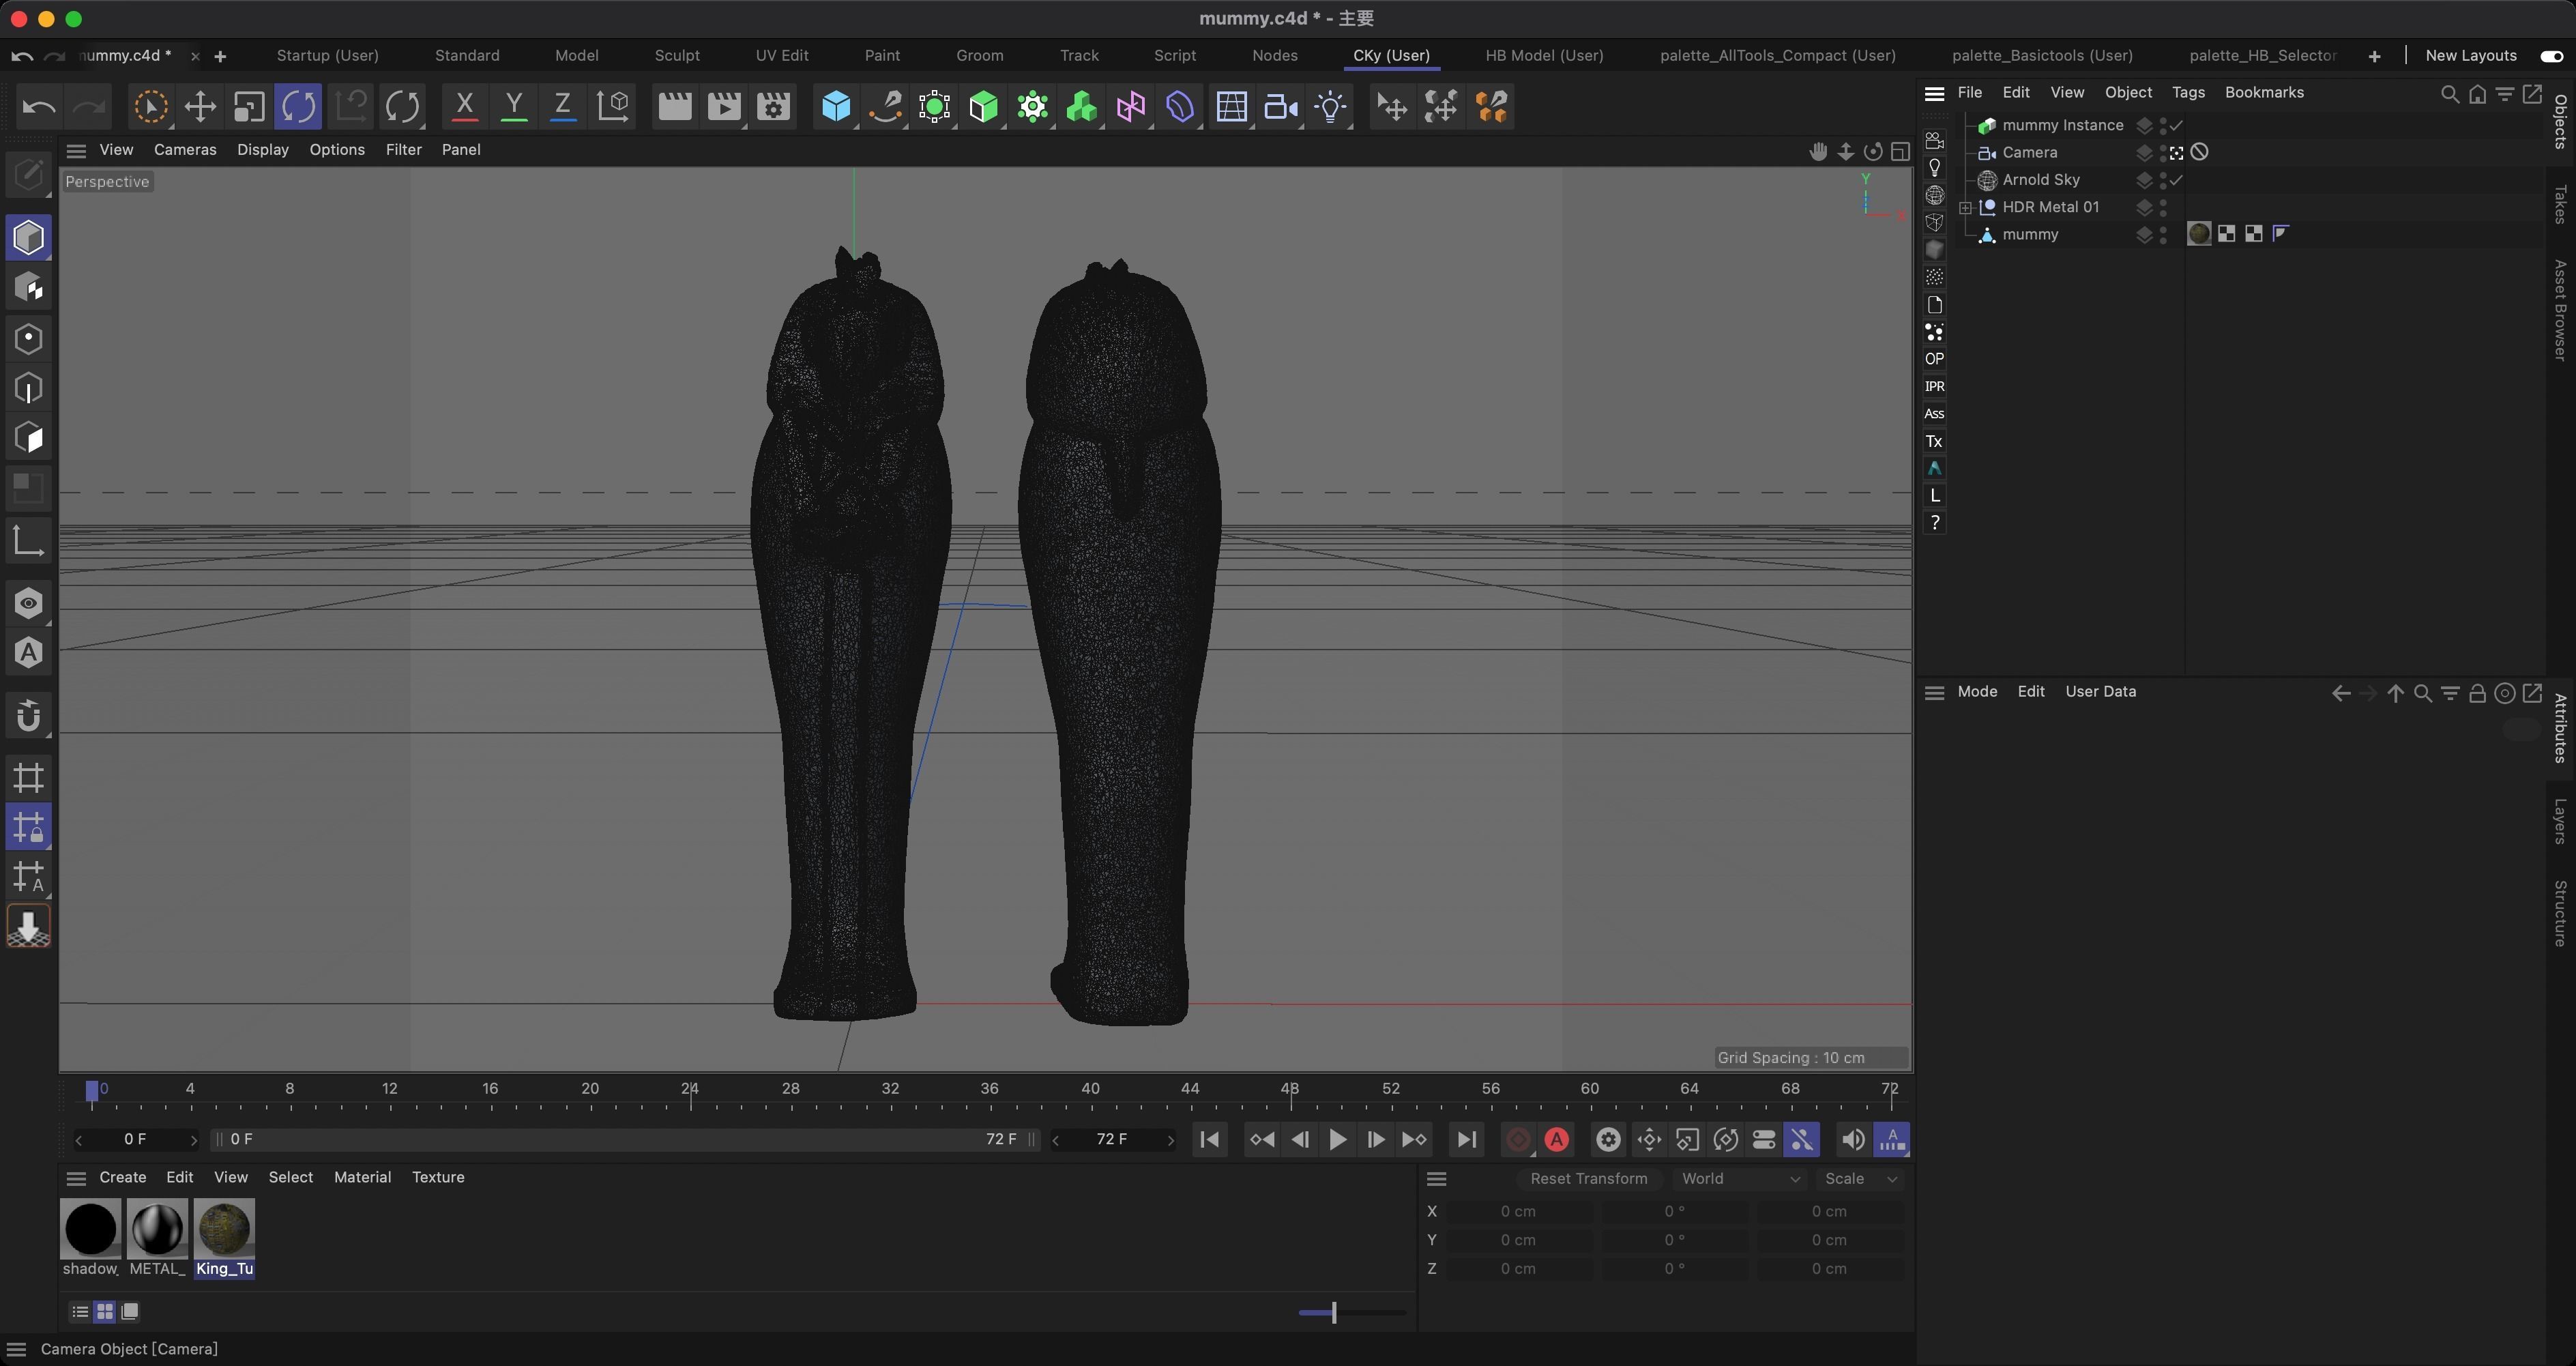This screenshot has height=1366, width=2576.
Task: Render to Picture Viewer icon
Action: click(724, 106)
